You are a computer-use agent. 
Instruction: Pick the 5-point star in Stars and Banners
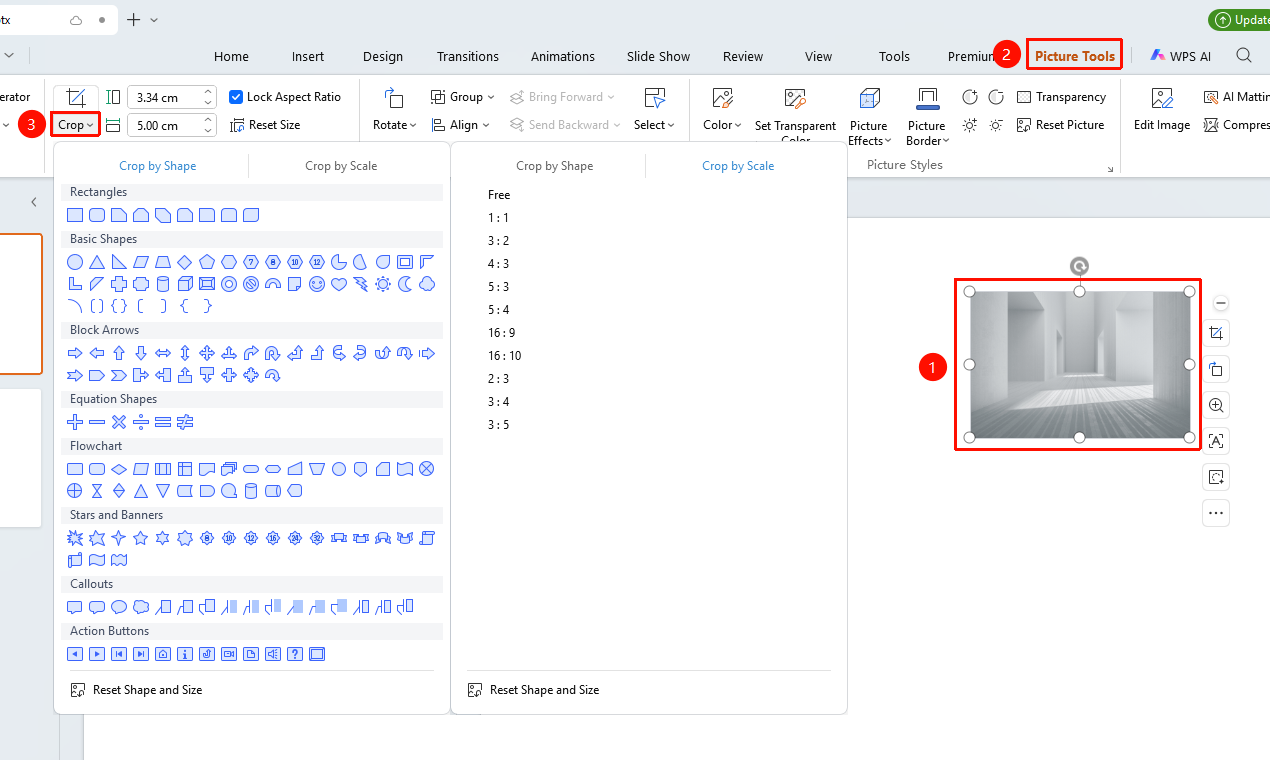141,538
